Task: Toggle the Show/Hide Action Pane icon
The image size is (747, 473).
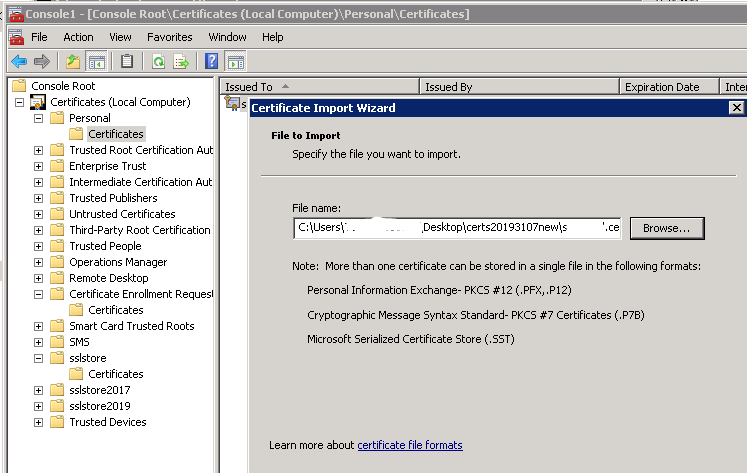Action: 235,62
